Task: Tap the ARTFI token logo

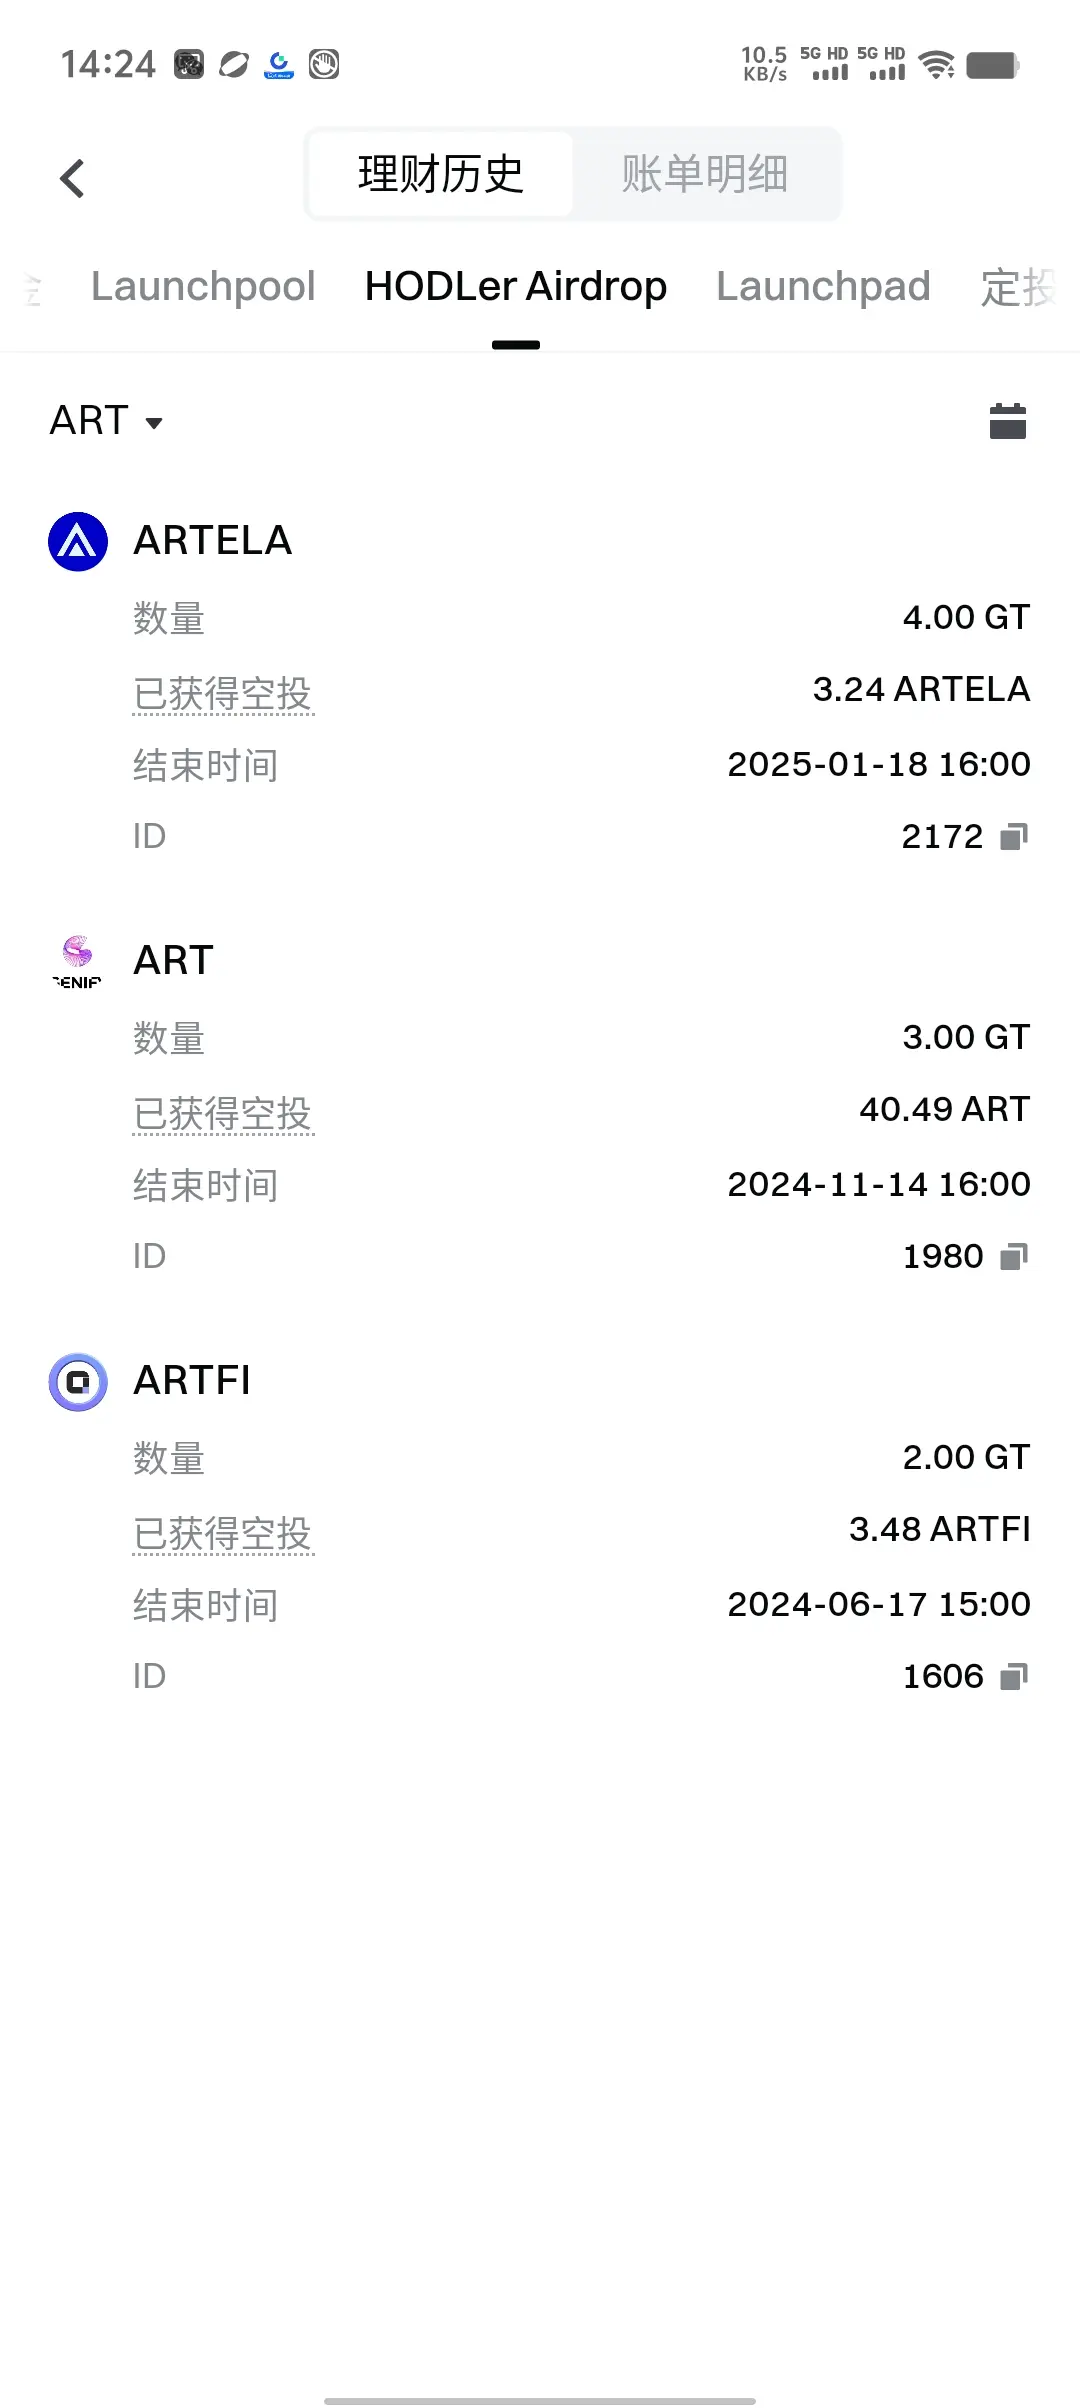Action: (x=78, y=1381)
